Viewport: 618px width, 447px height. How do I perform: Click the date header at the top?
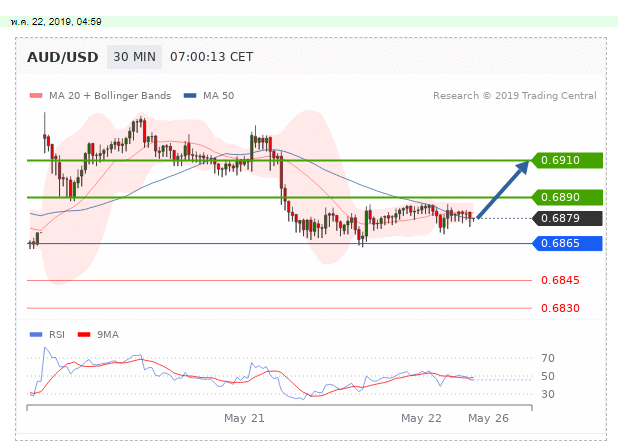(56, 22)
